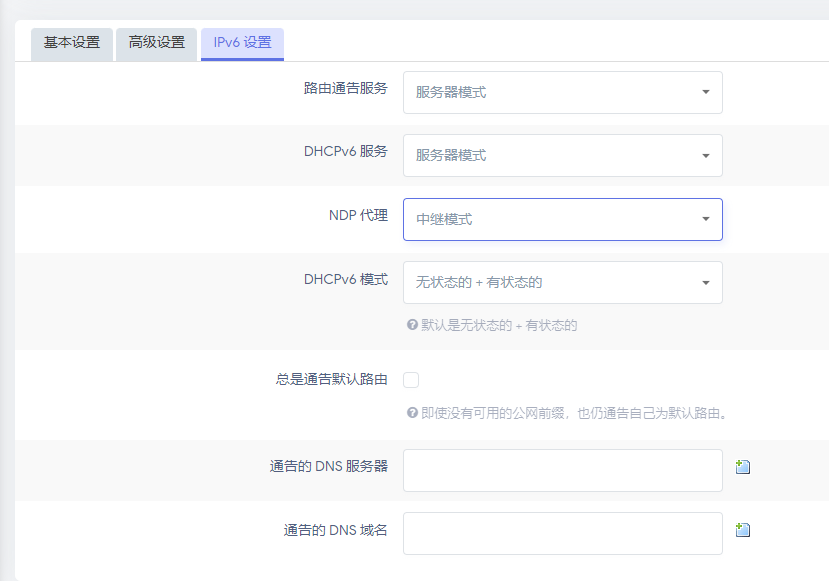Open the NDP 代理 mode dropdown

pos(562,219)
